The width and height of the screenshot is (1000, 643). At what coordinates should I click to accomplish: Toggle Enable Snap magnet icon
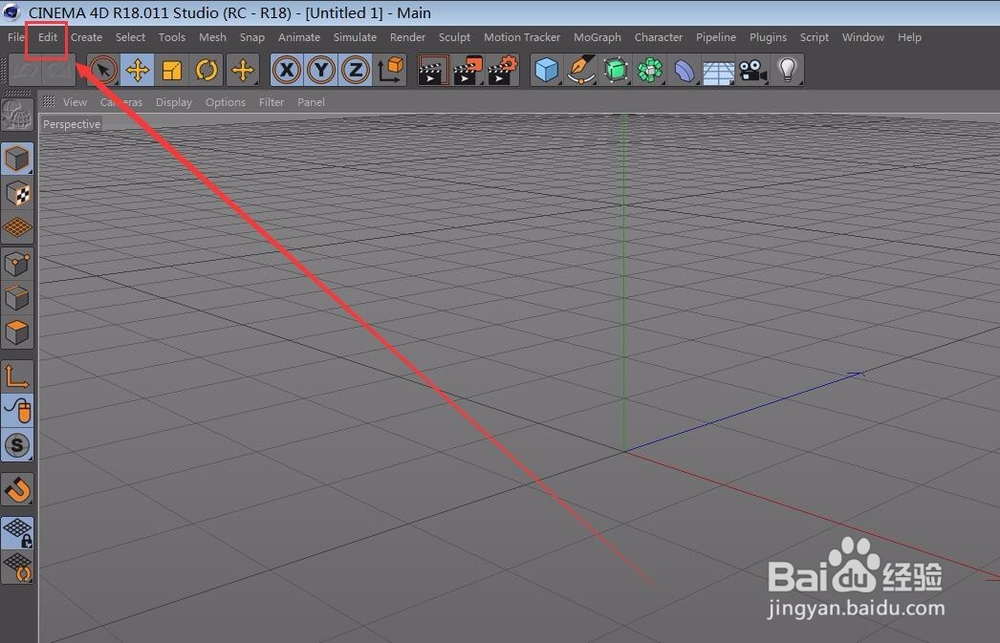(17, 489)
